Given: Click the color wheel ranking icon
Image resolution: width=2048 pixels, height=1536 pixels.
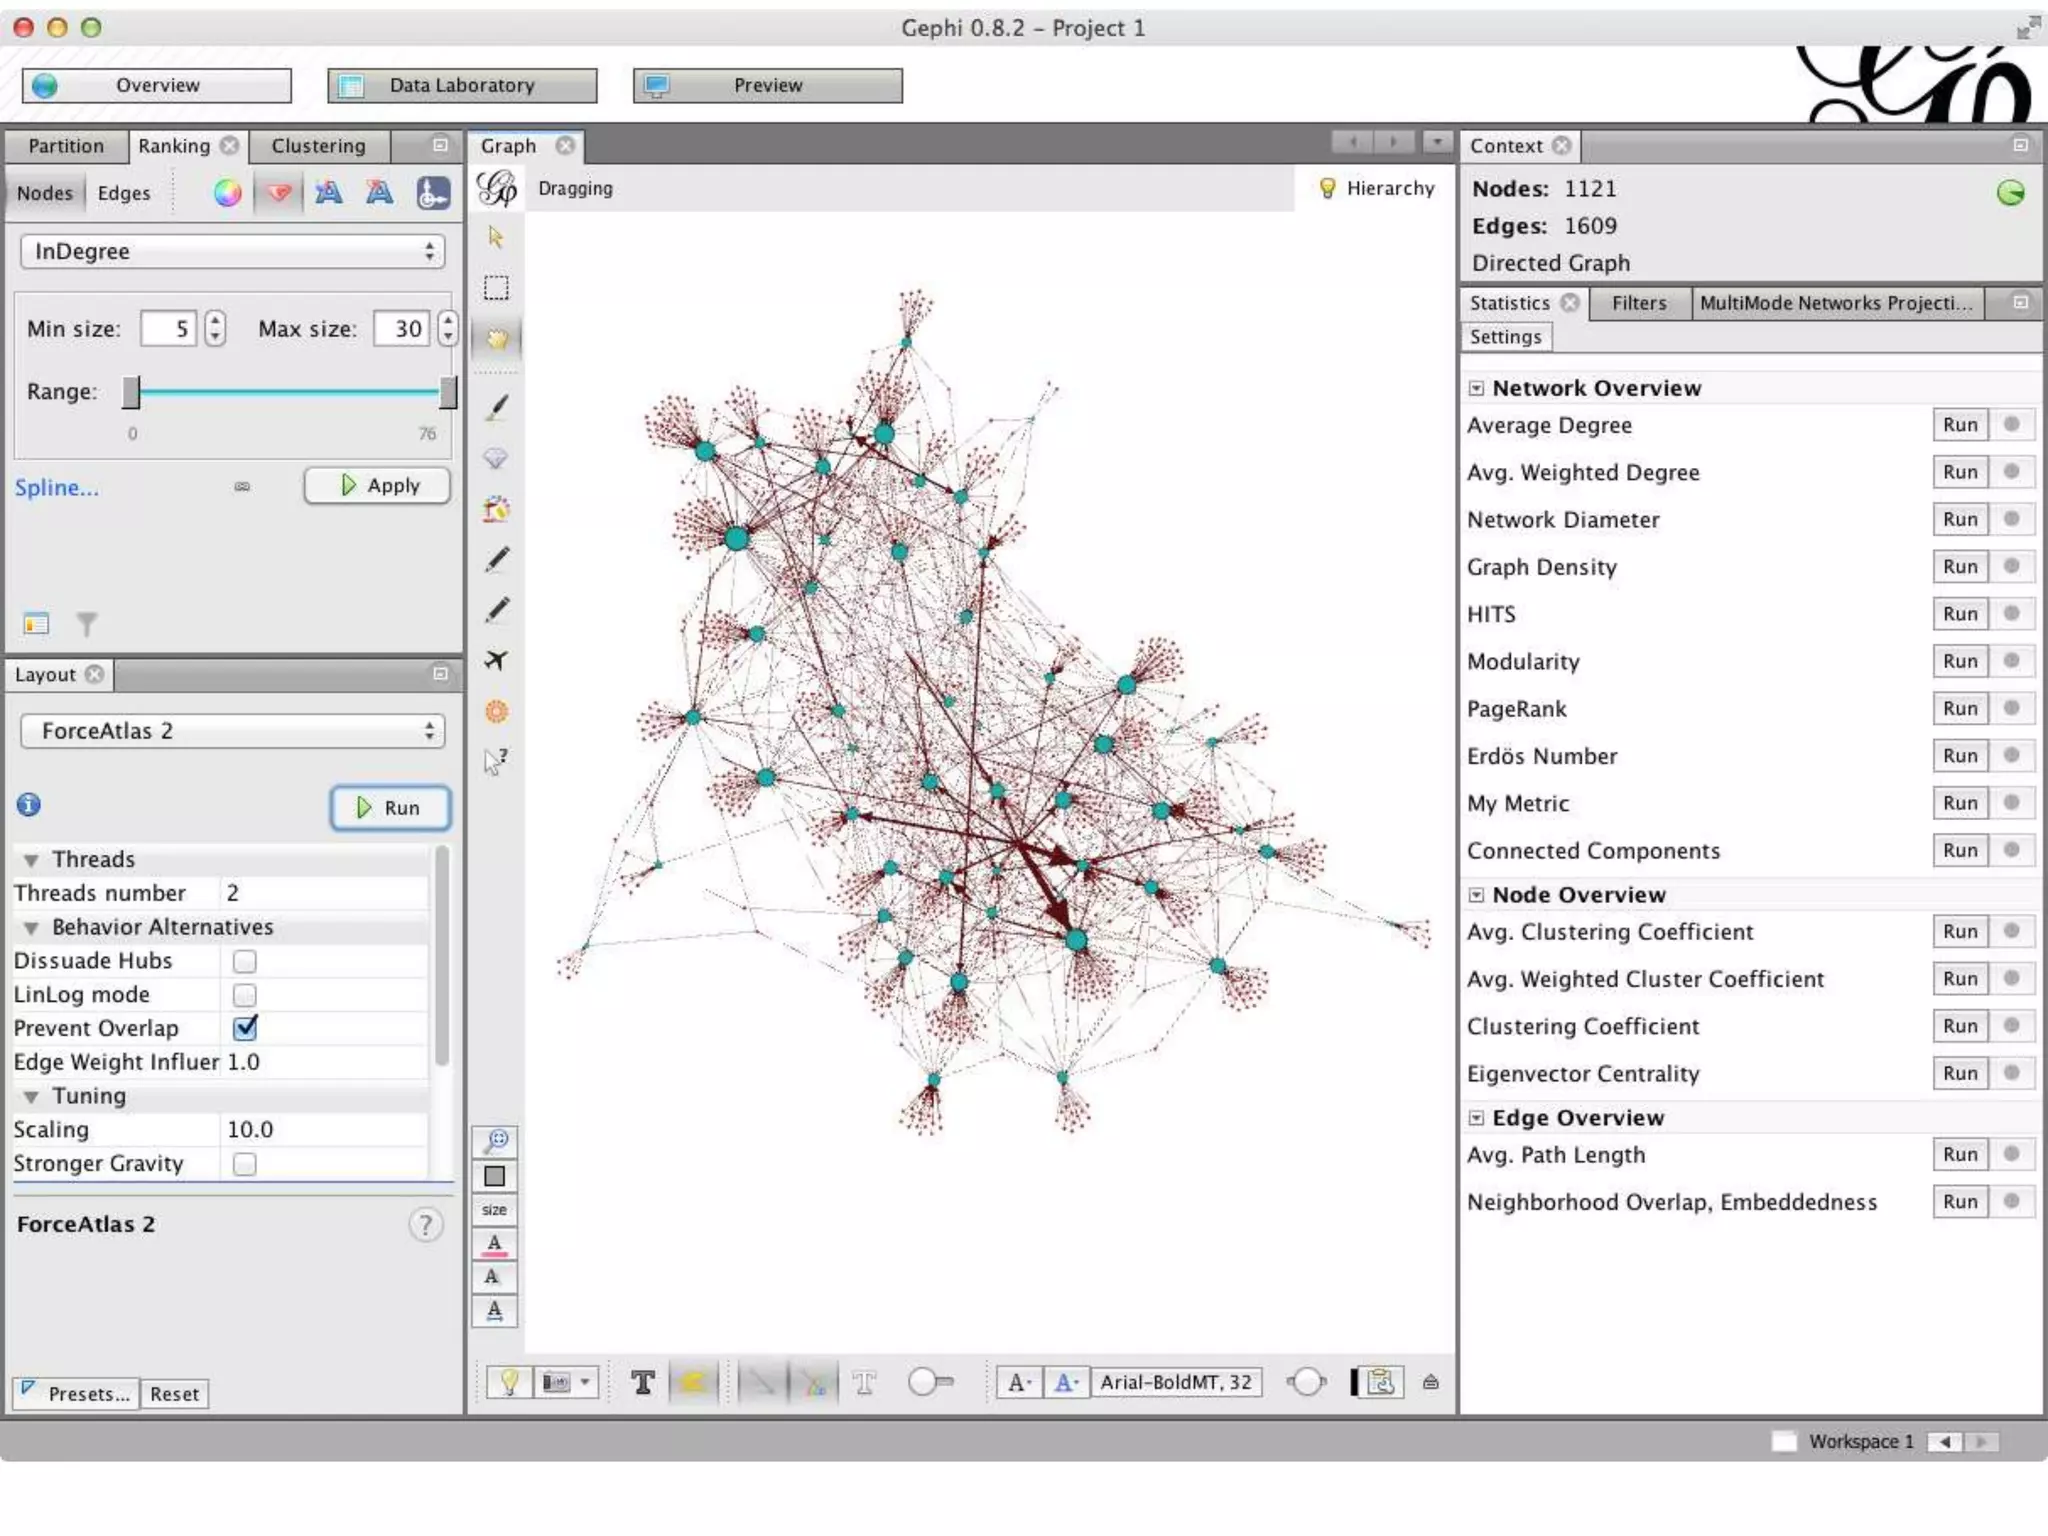Looking at the screenshot, I should coord(228,193).
